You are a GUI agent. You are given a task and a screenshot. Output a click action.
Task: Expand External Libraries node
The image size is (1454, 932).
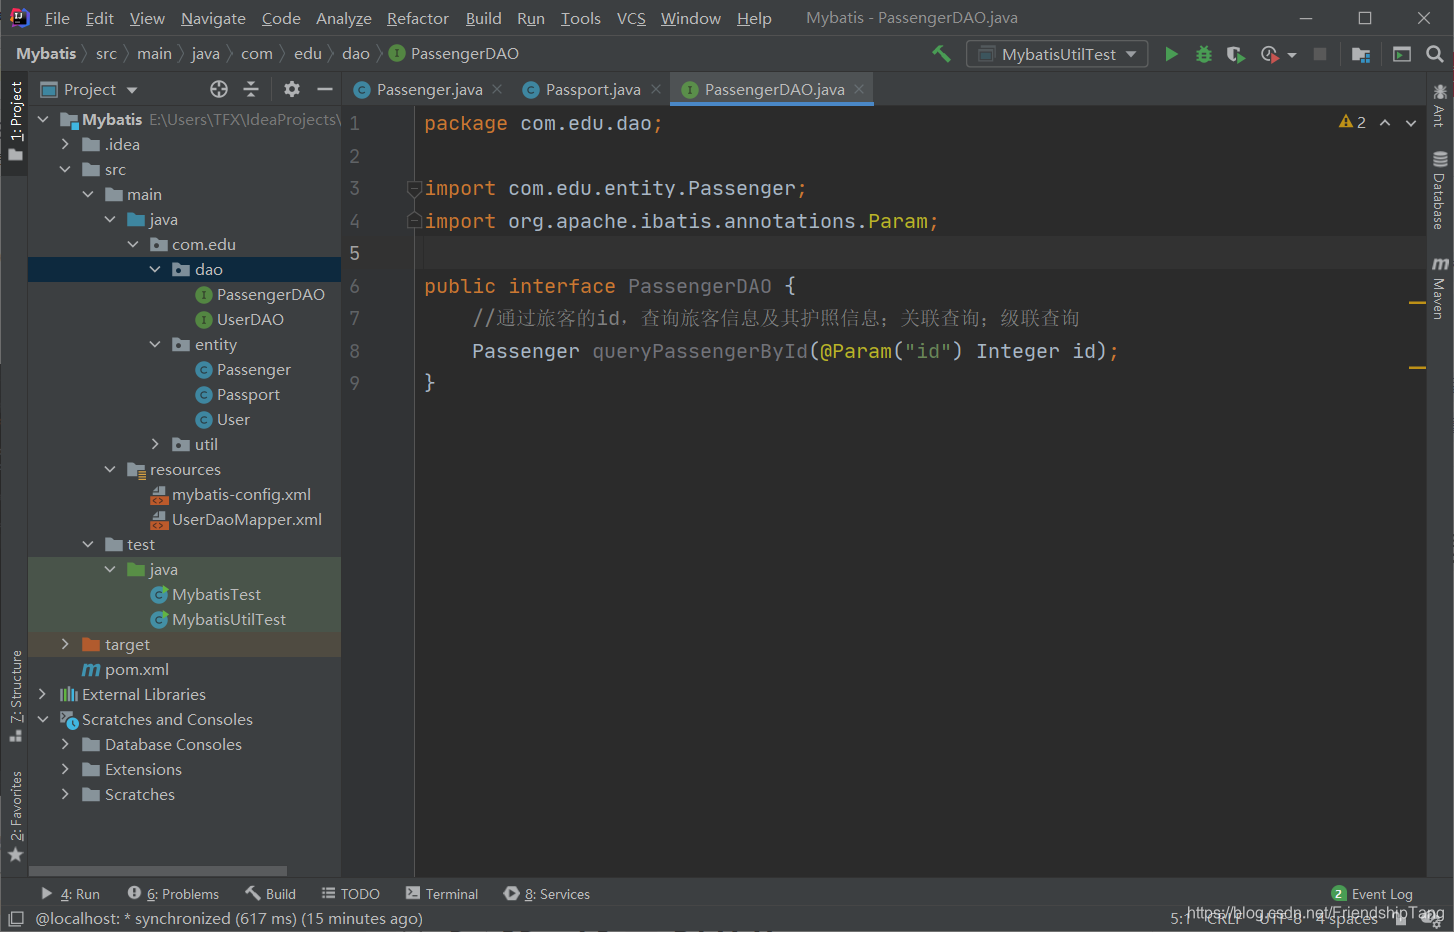pyautogui.click(x=43, y=694)
